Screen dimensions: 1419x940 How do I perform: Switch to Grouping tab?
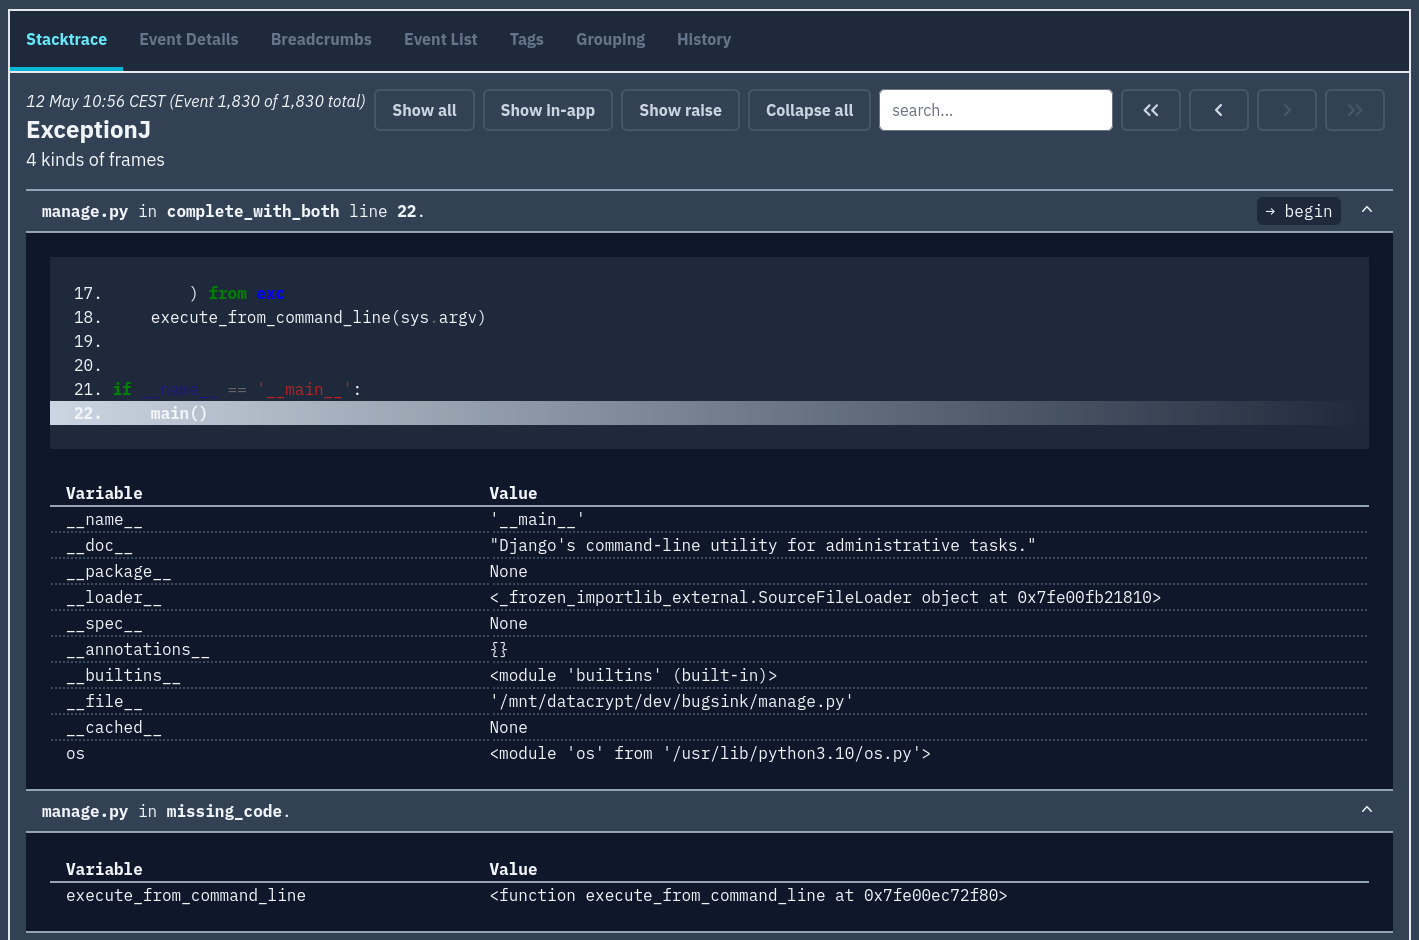pos(610,40)
